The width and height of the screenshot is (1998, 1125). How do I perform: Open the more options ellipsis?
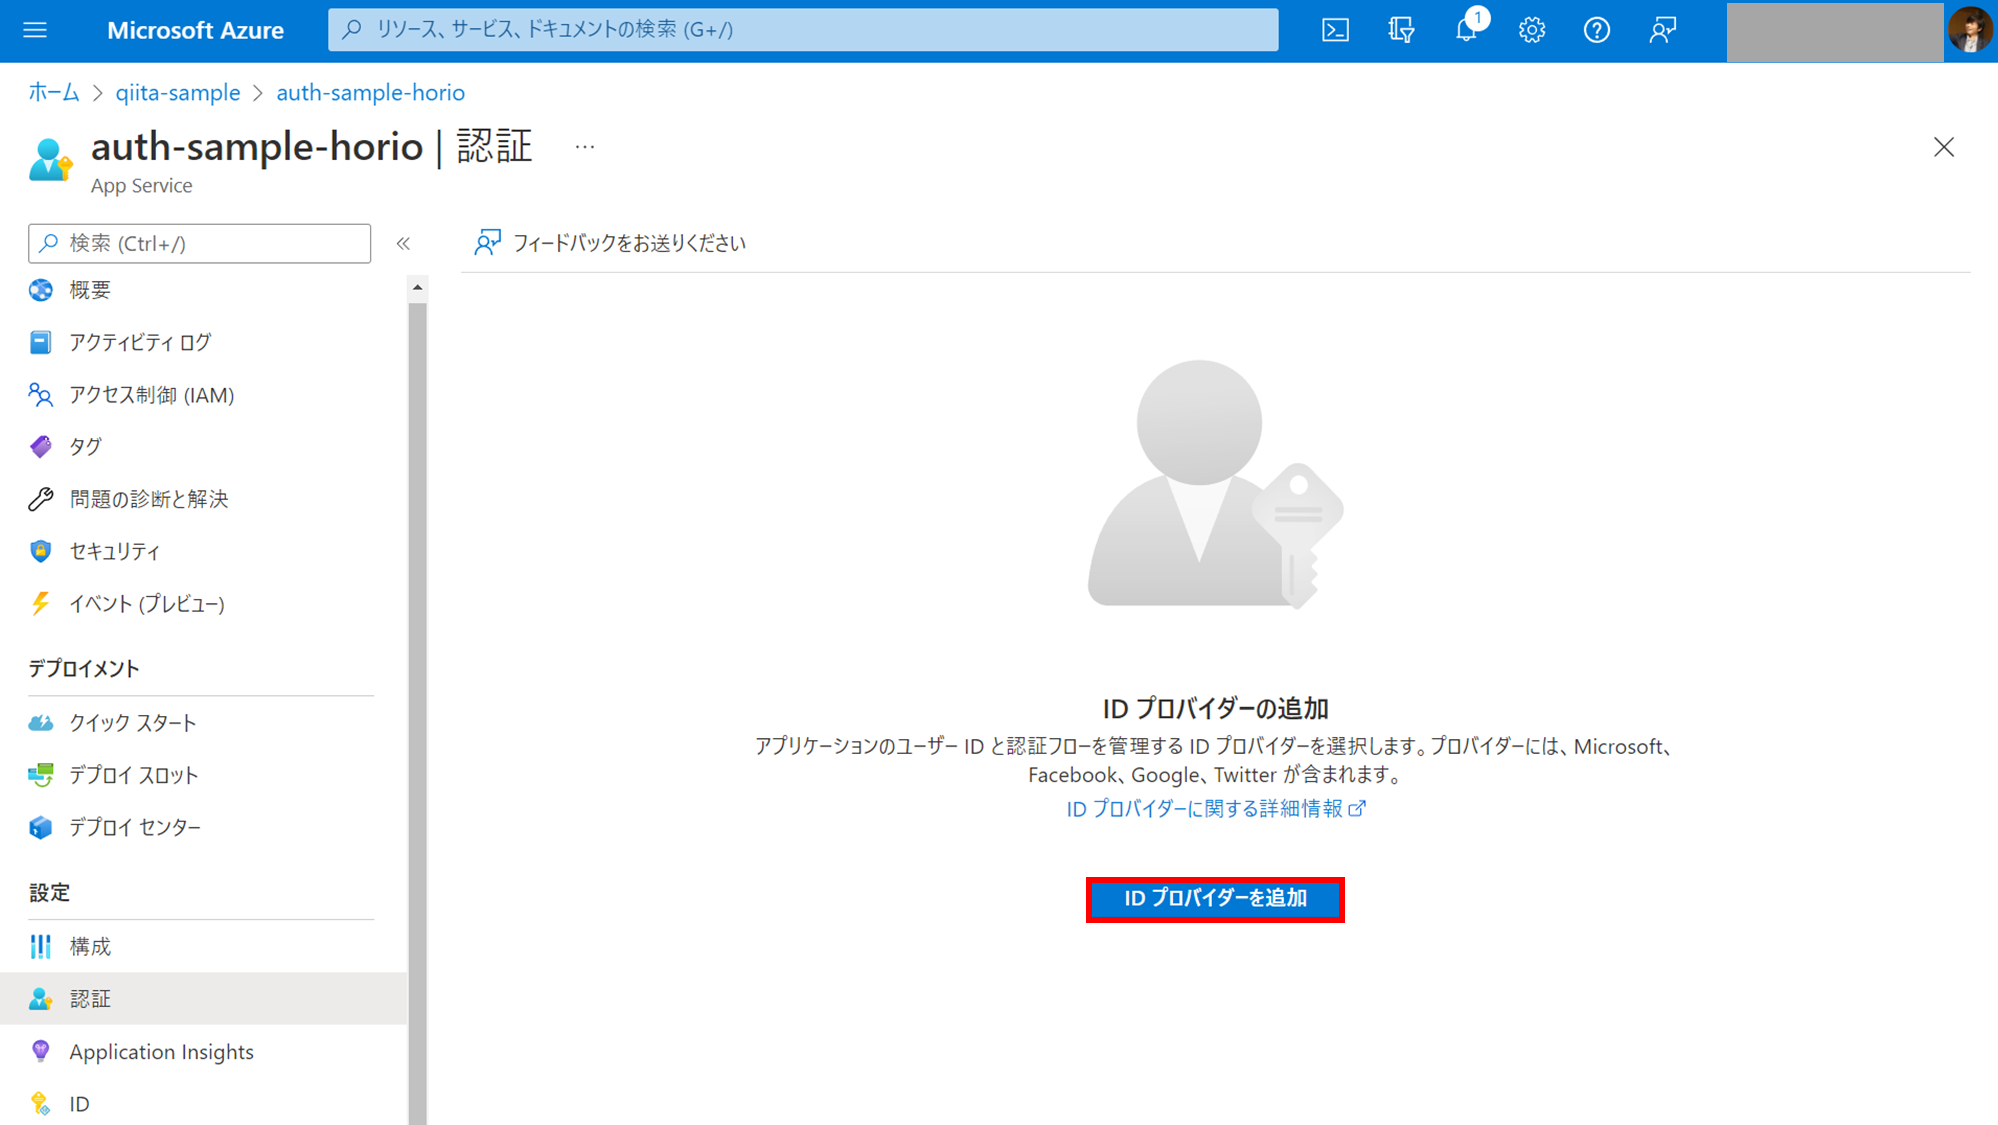(585, 147)
